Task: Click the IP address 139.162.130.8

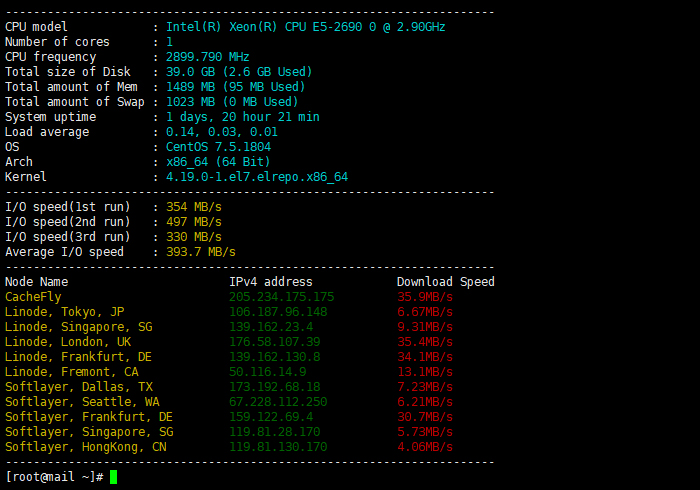Action: tap(275, 357)
